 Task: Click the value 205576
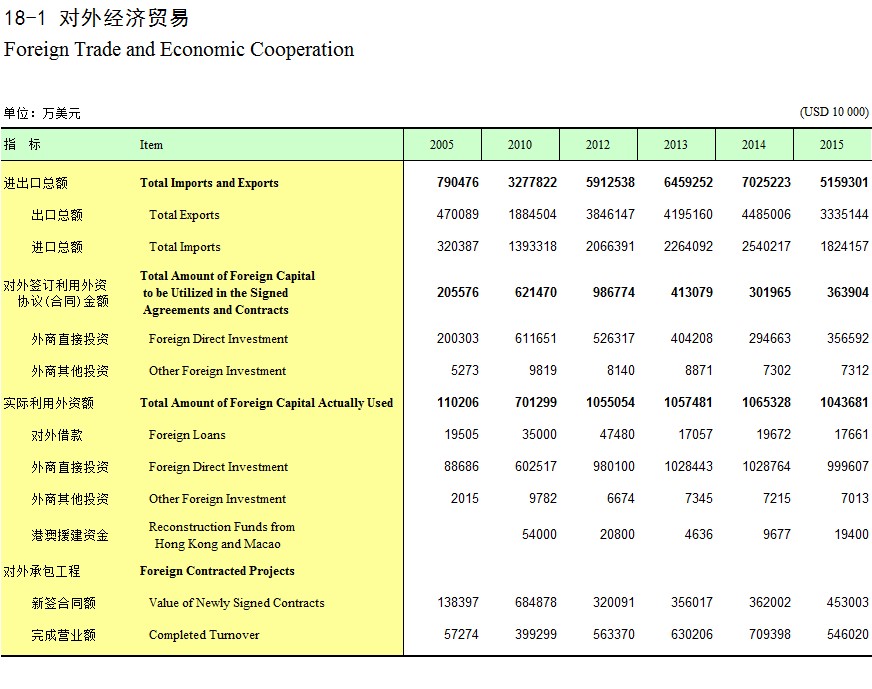click(x=458, y=293)
